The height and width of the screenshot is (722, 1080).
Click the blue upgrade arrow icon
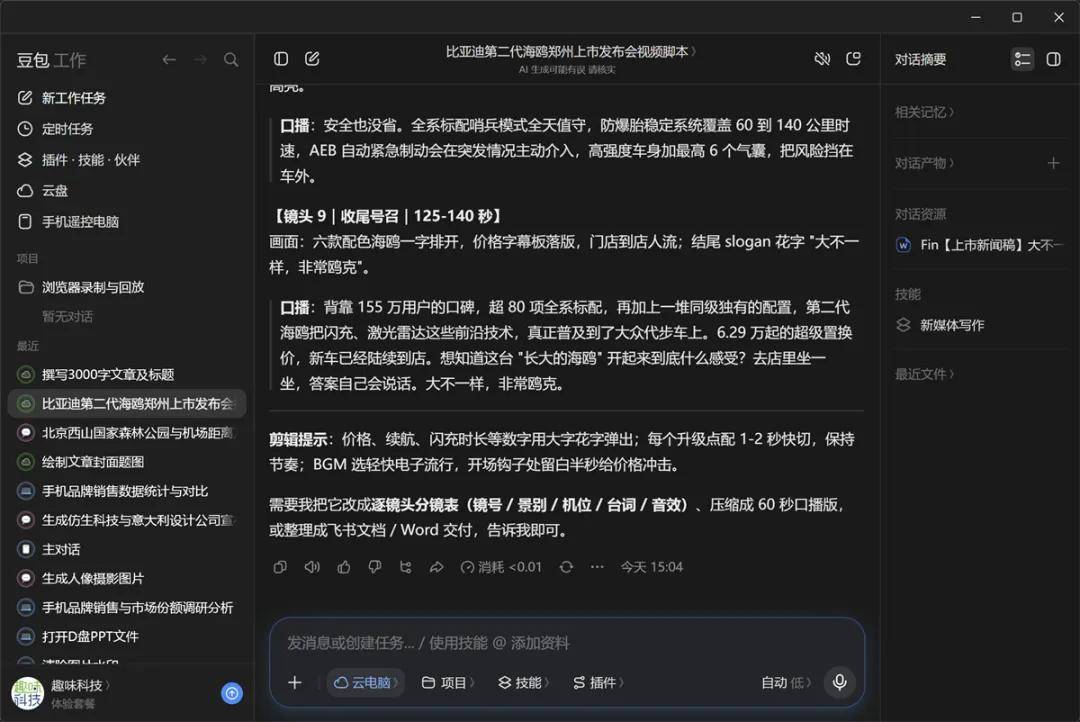coord(232,693)
